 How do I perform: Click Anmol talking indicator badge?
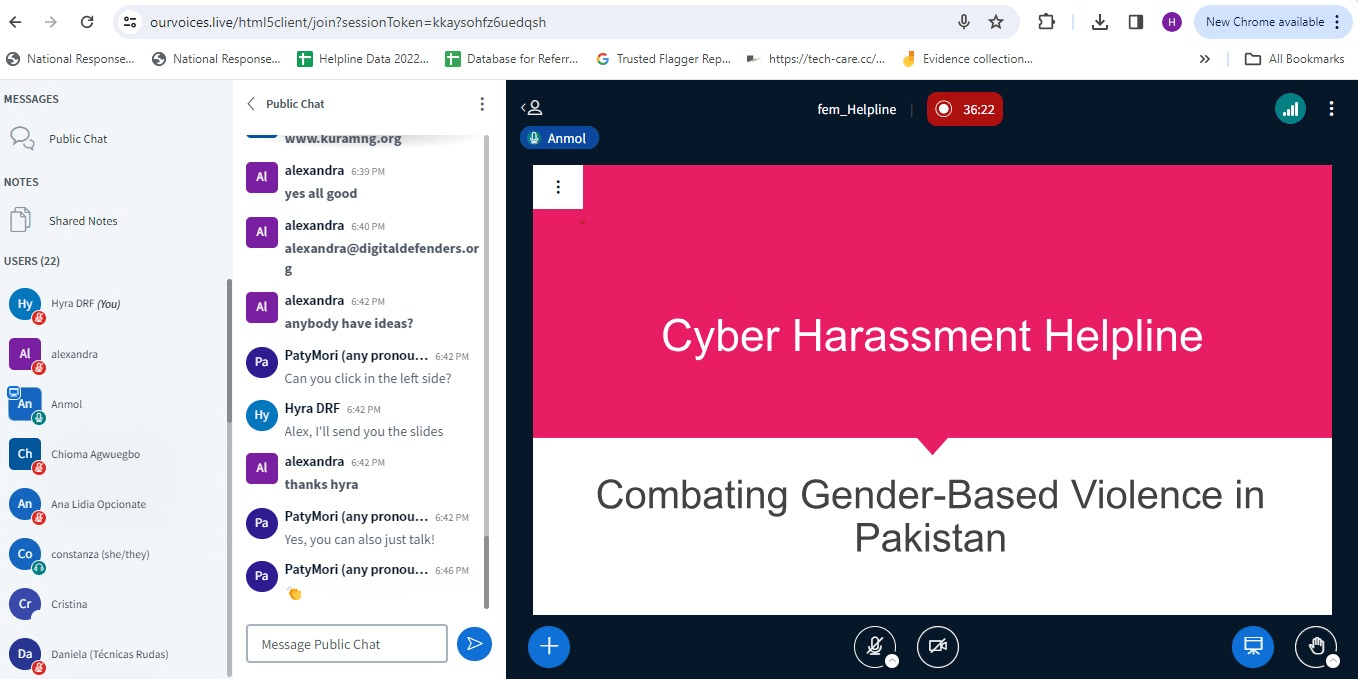(x=559, y=138)
